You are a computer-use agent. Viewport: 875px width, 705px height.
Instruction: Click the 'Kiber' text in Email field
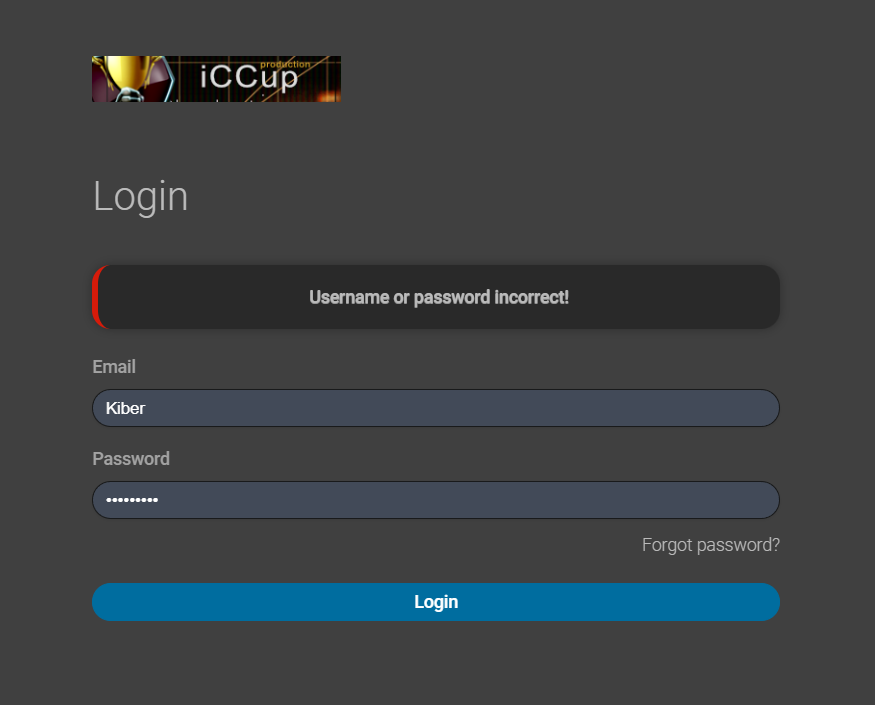point(126,408)
